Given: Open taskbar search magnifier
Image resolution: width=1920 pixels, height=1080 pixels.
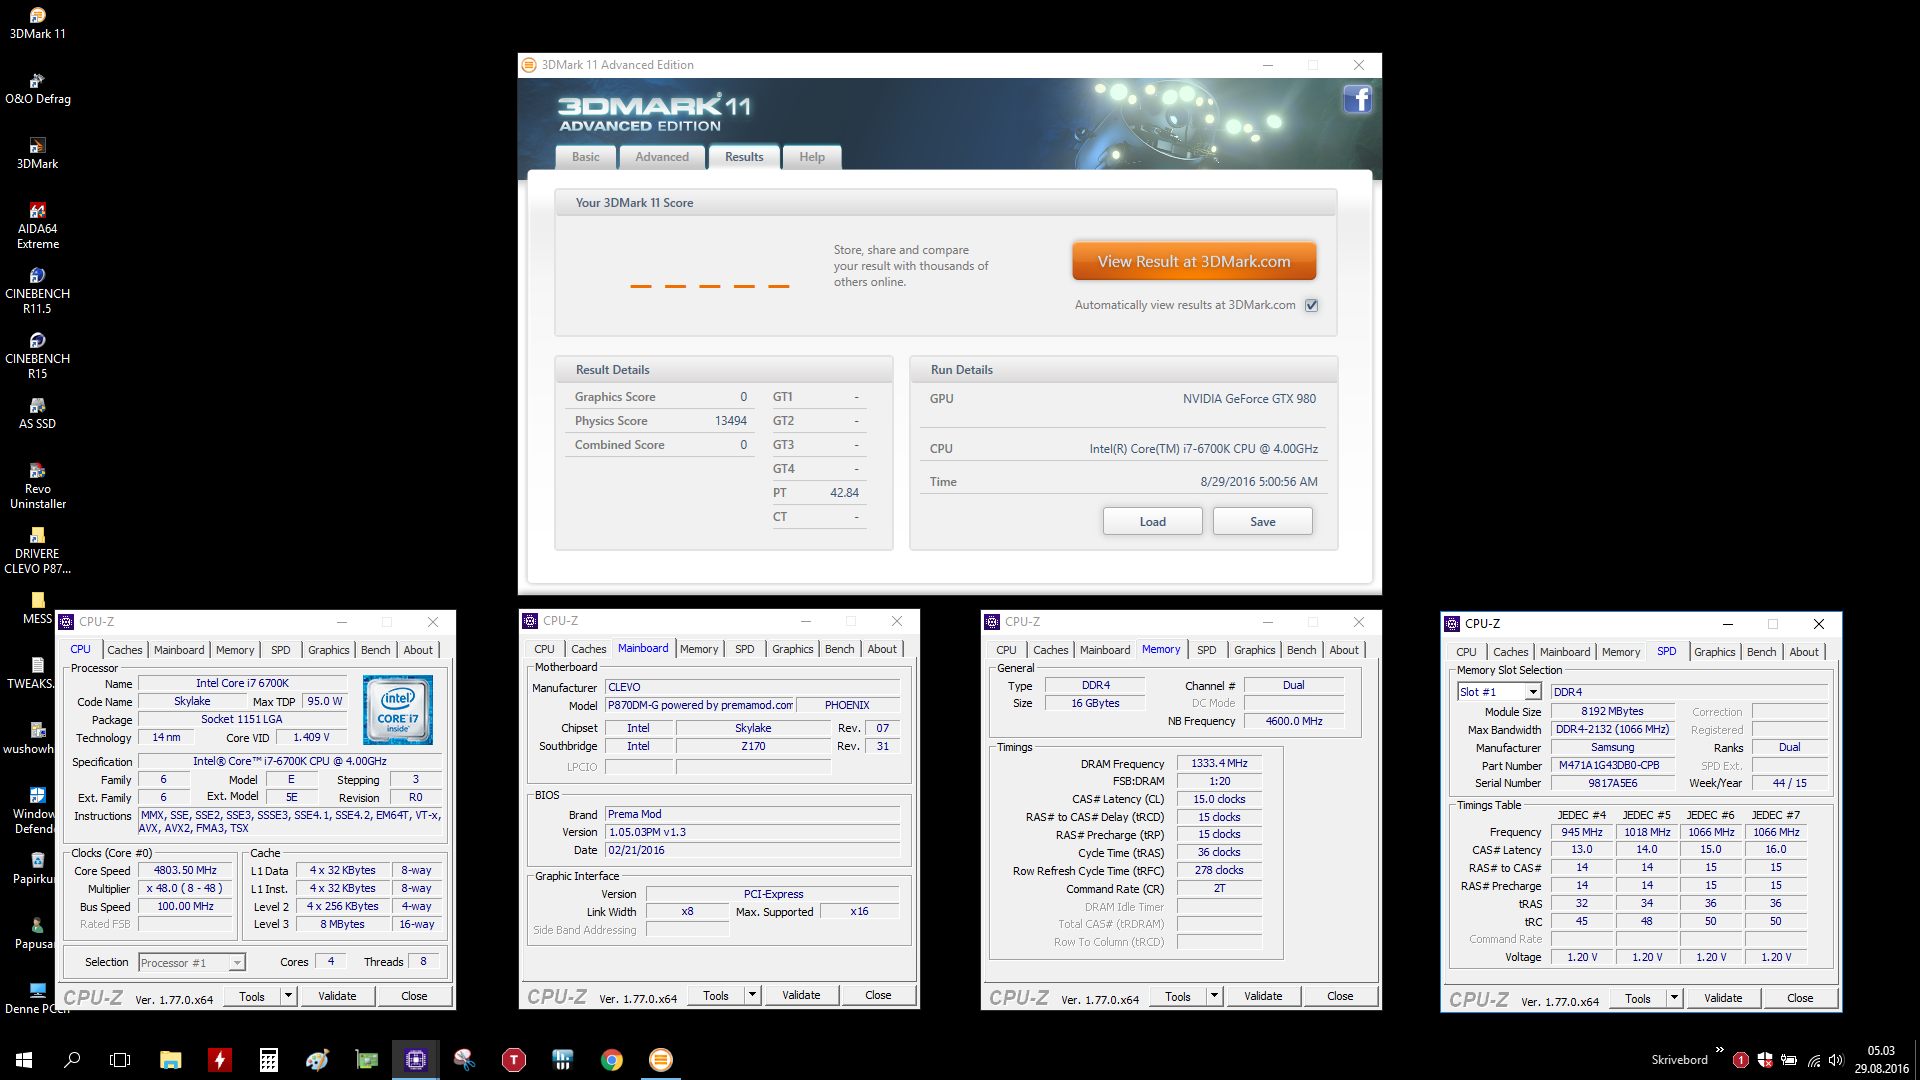Looking at the screenshot, I should tap(72, 1059).
